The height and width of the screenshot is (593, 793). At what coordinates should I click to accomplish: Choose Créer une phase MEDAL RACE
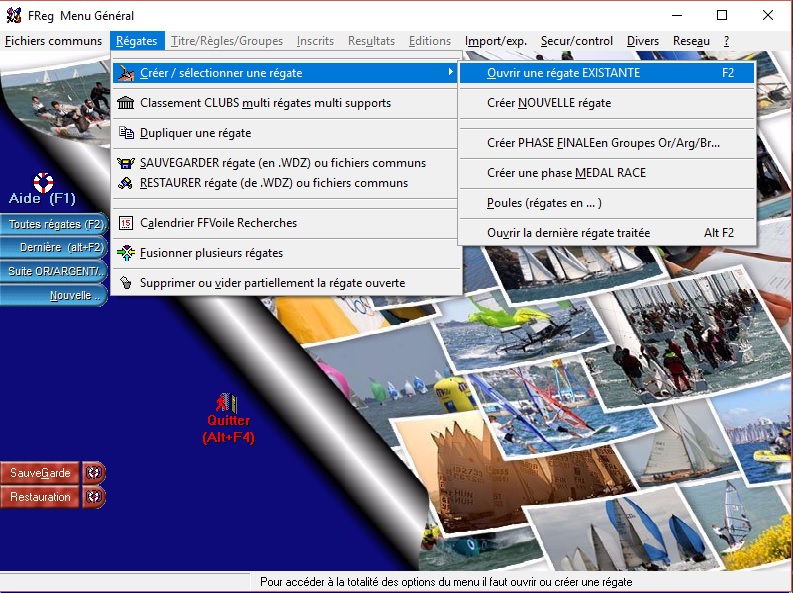(x=607, y=173)
